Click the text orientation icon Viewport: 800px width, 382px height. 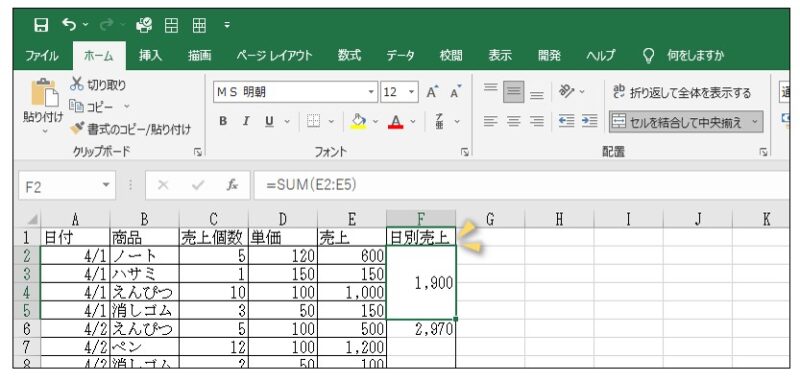pyautogui.click(x=565, y=92)
